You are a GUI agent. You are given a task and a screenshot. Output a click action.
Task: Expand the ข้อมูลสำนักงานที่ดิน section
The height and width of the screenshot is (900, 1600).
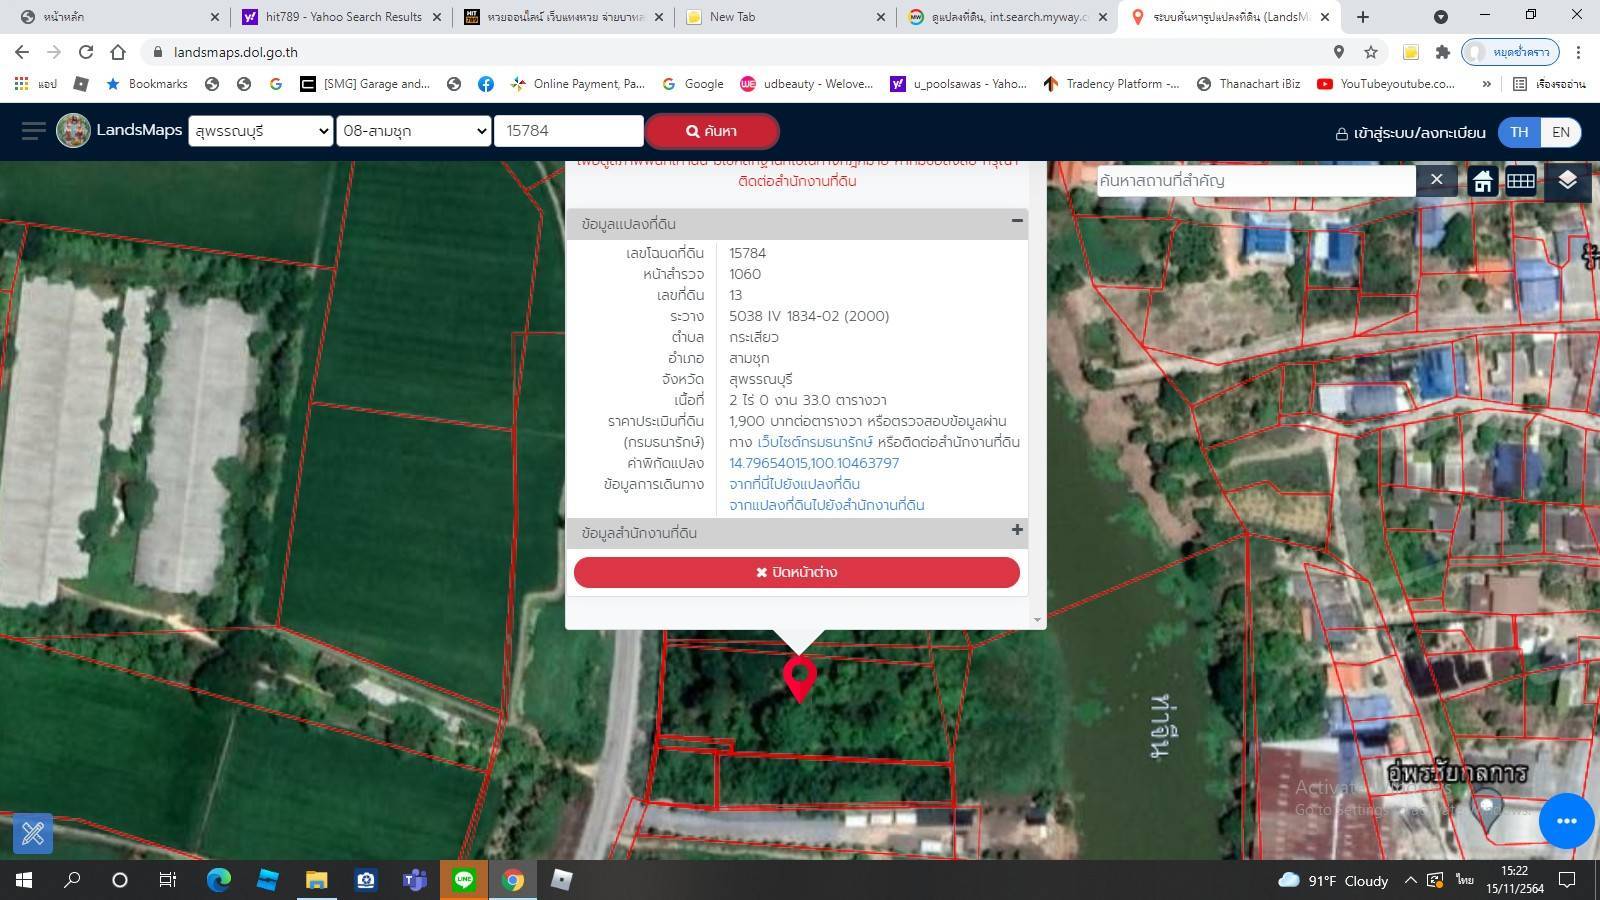[1017, 530]
